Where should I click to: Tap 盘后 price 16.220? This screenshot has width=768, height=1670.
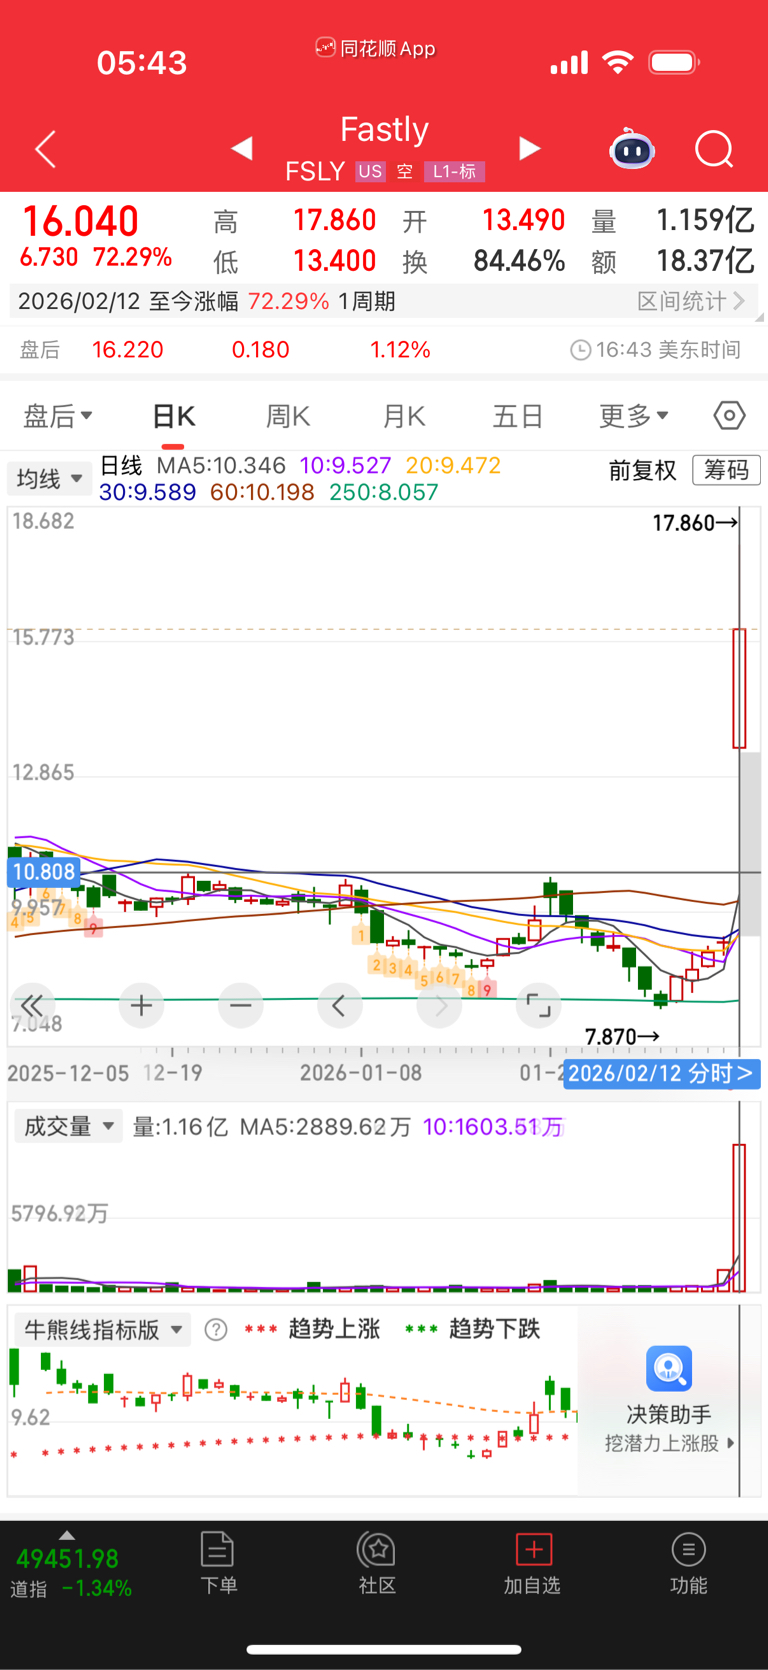click(127, 350)
